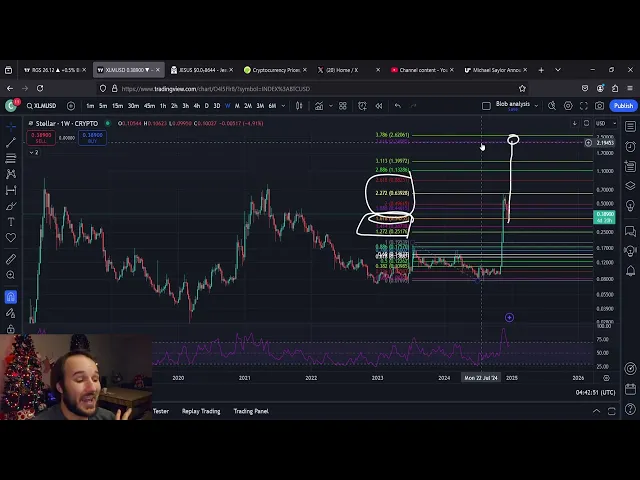
Task: Select the forecasting and measurement tool
Action: [x=11, y=190]
